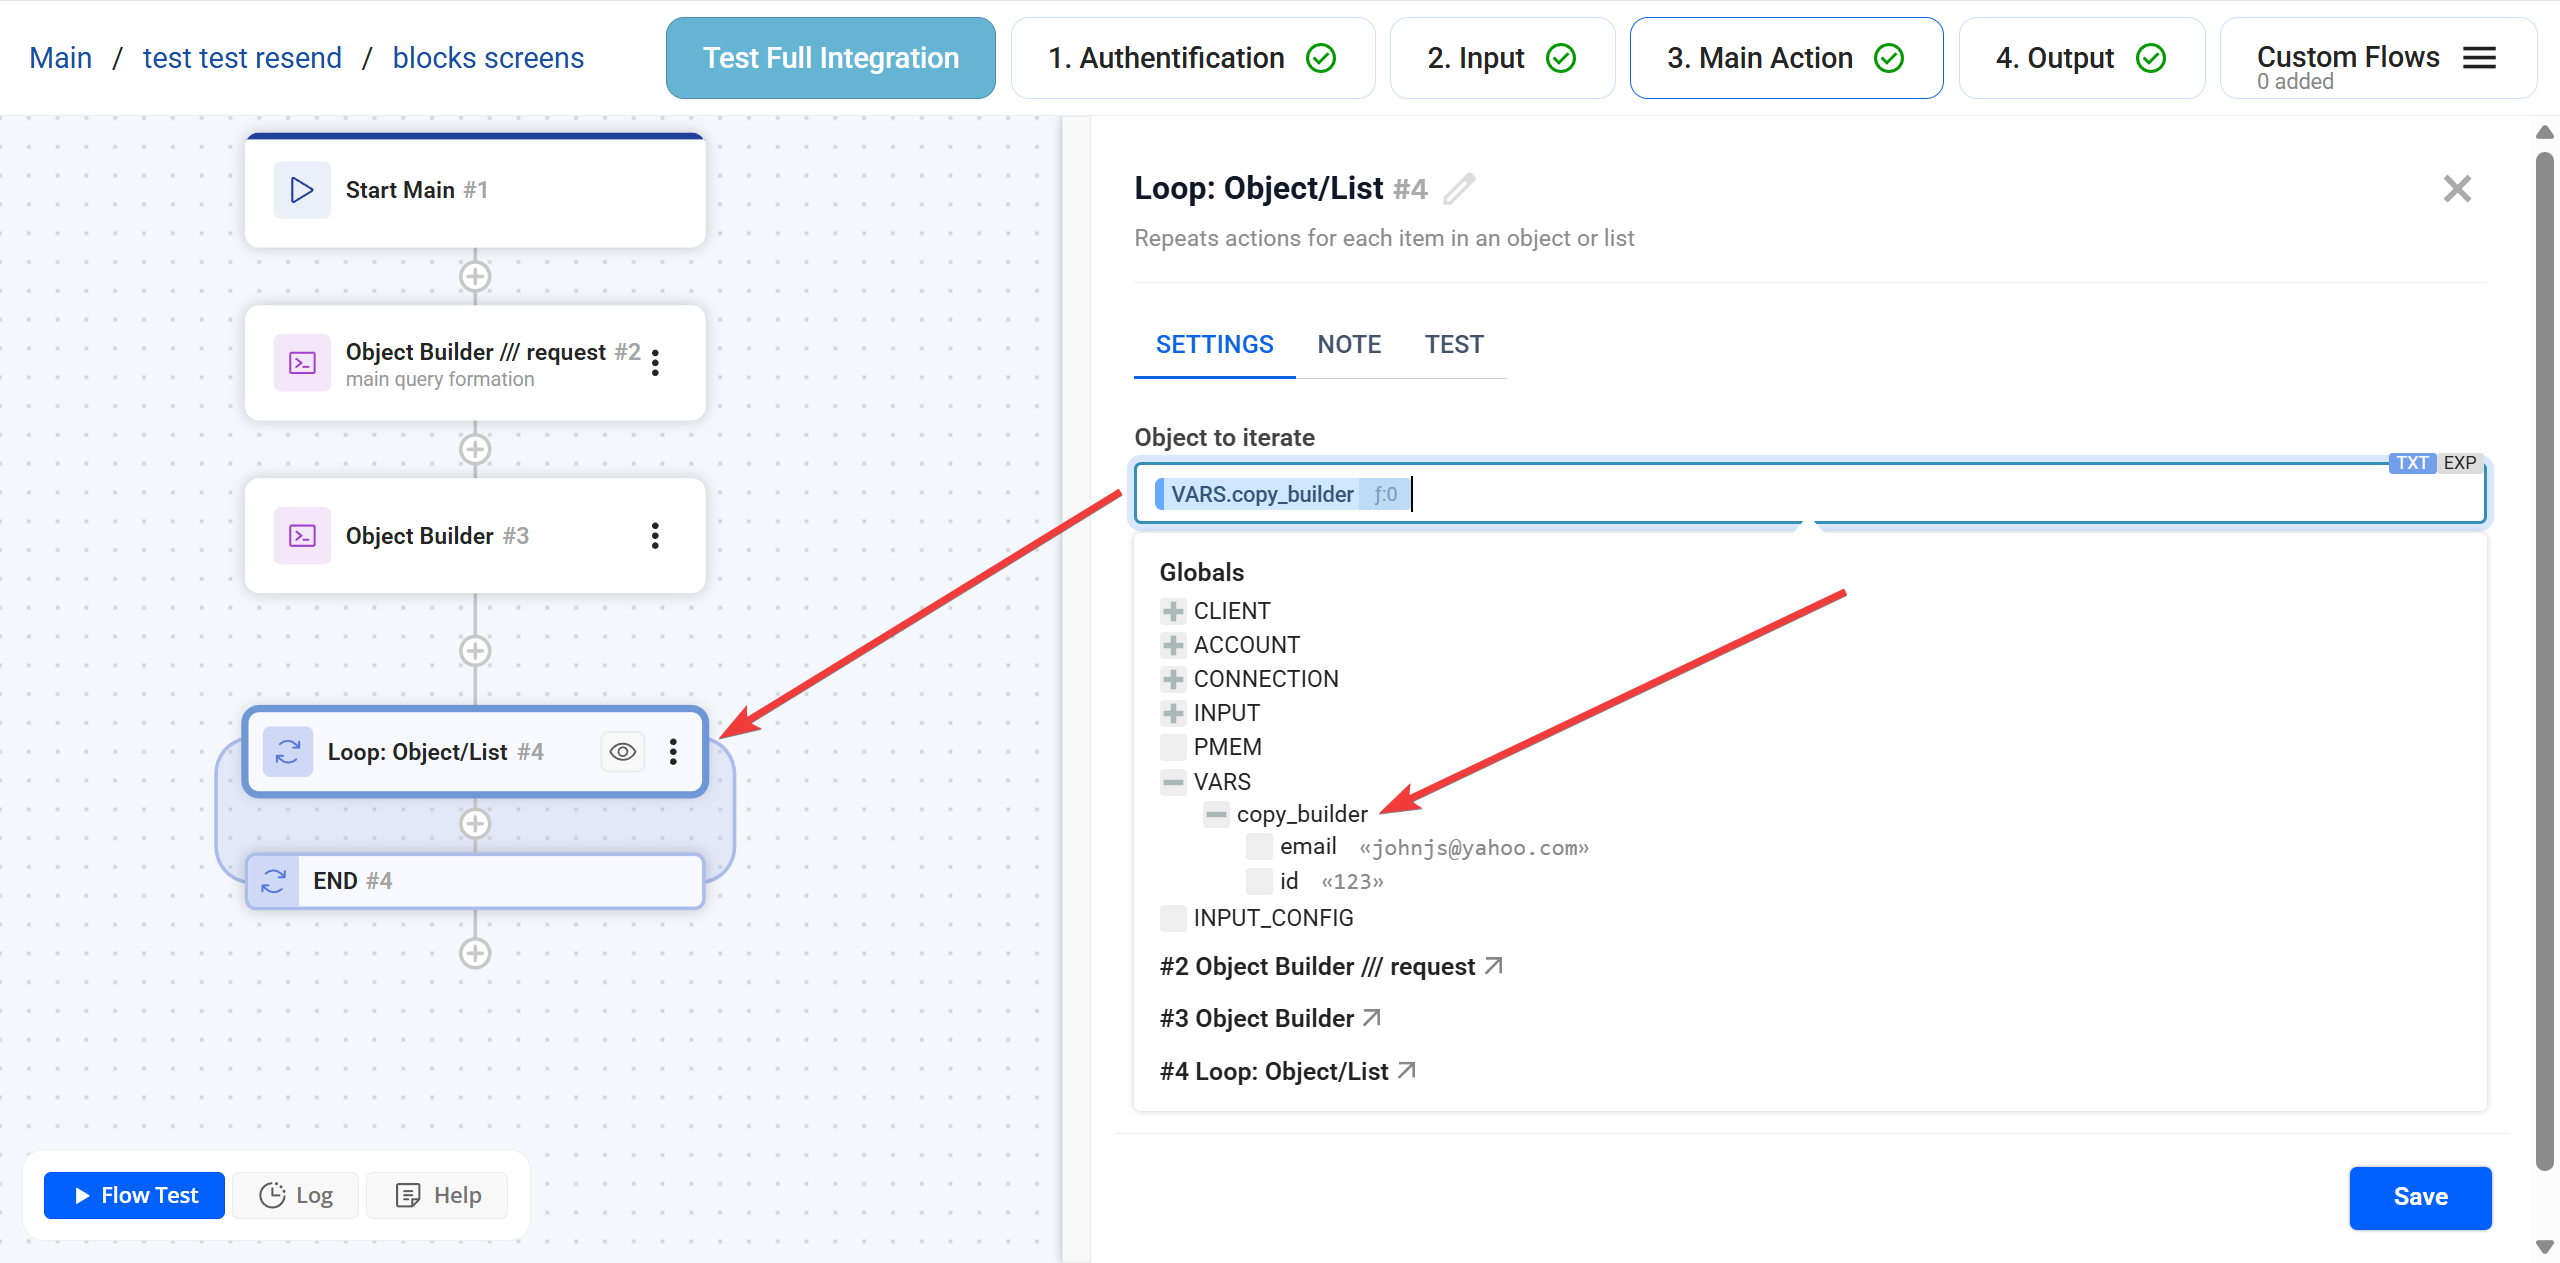
Task: Collapse the copy_builder node
Action: [1216, 815]
